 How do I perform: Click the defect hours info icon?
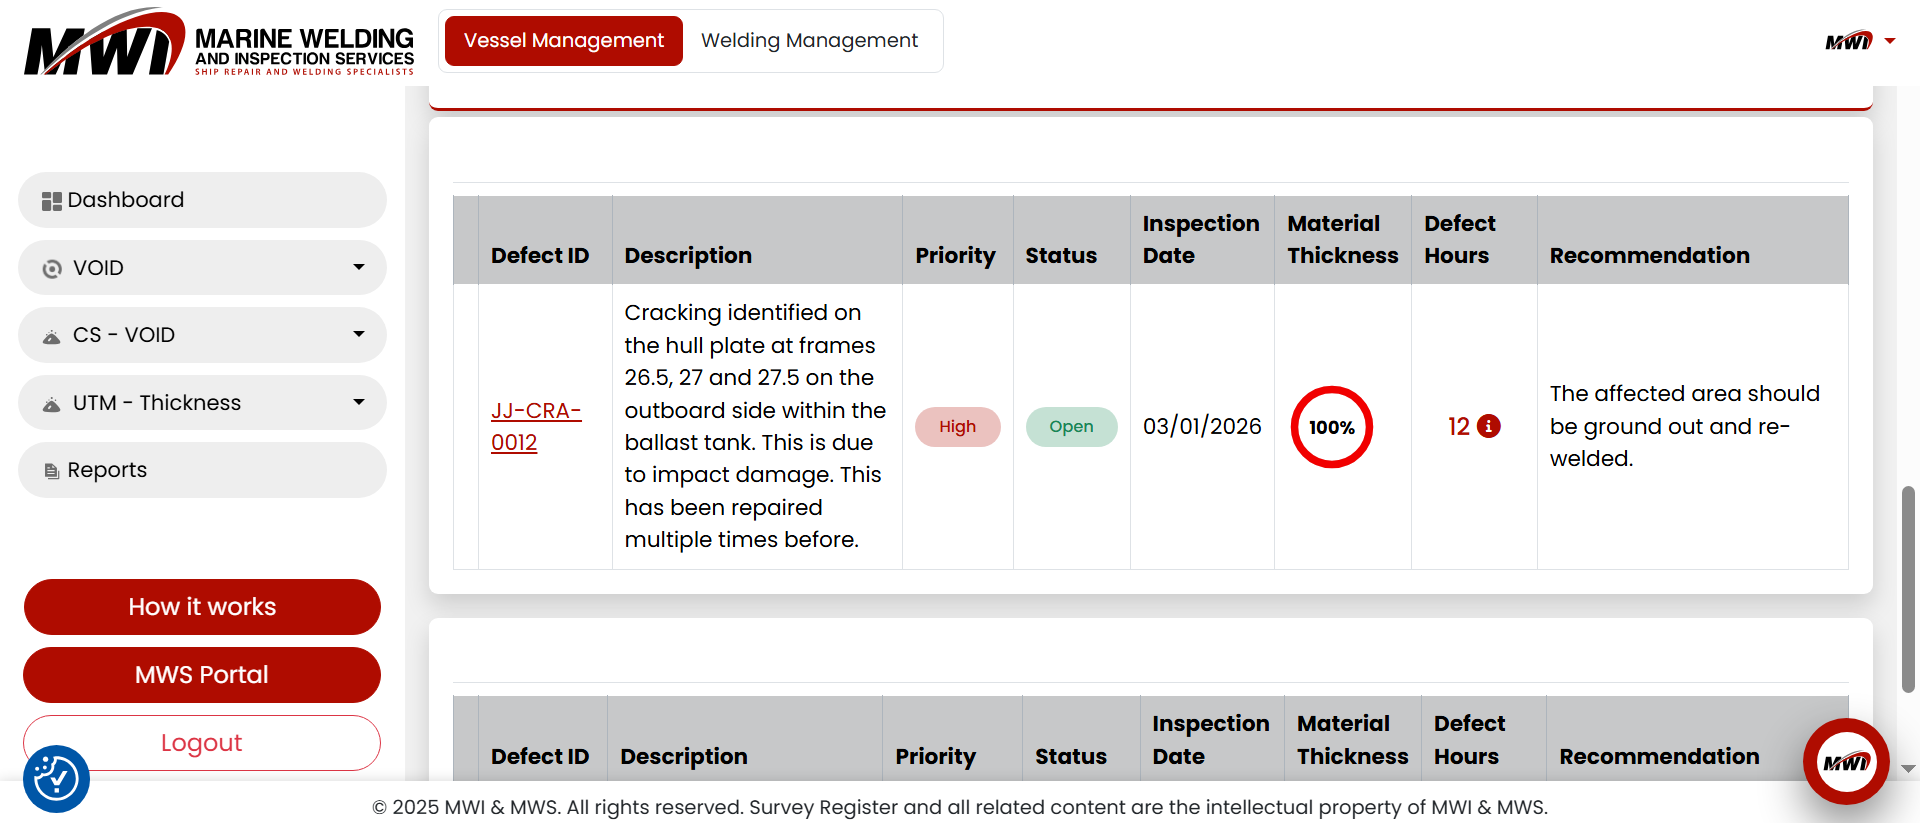1489,426
